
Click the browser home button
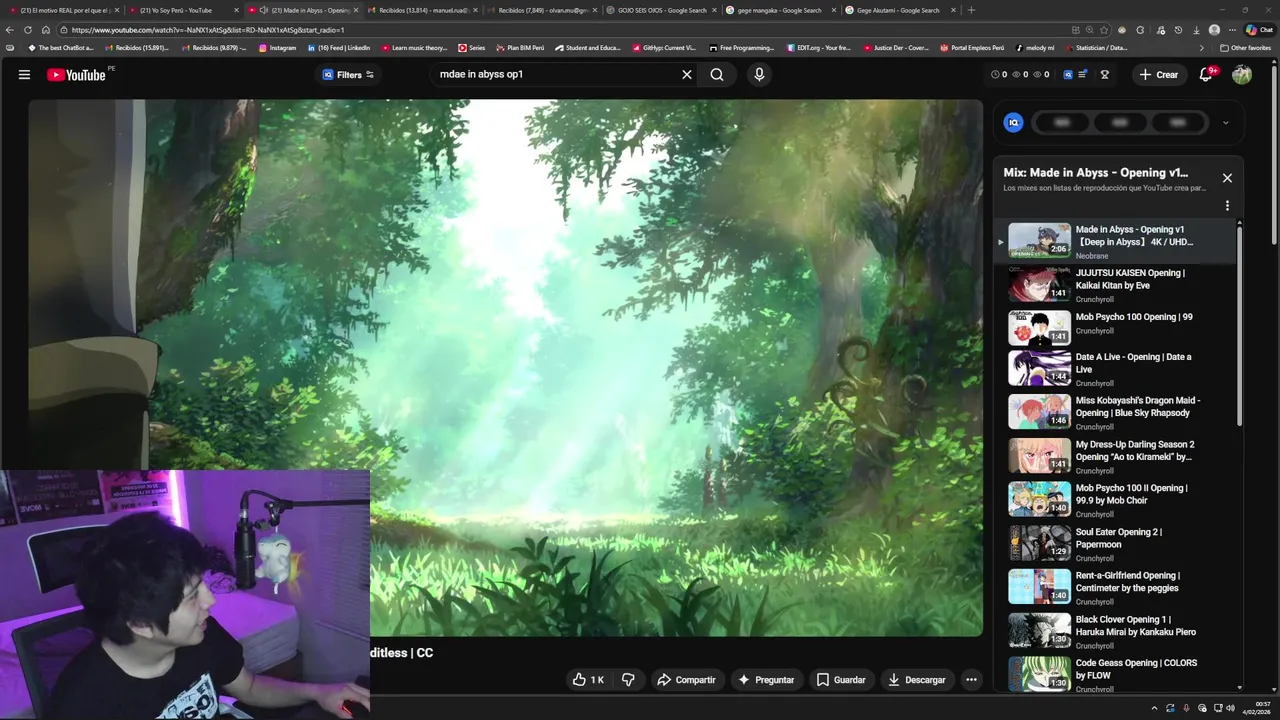click(x=45, y=30)
